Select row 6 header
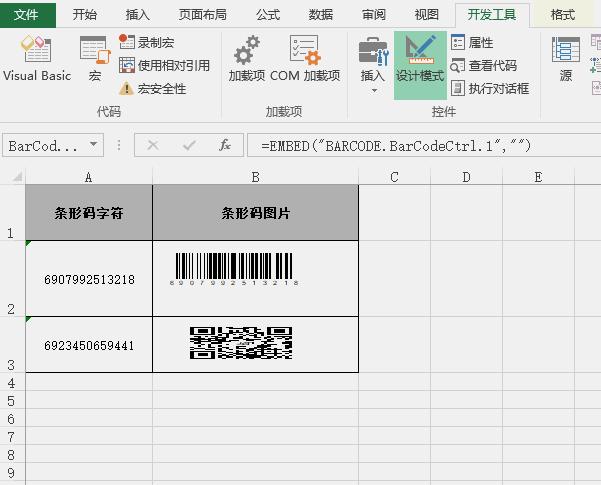This screenshot has width=601, height=485. point(12,419)
